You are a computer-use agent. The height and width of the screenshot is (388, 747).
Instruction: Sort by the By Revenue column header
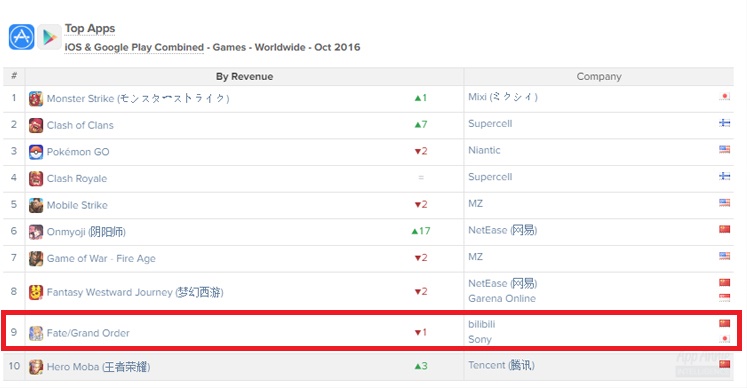point(244,76)
